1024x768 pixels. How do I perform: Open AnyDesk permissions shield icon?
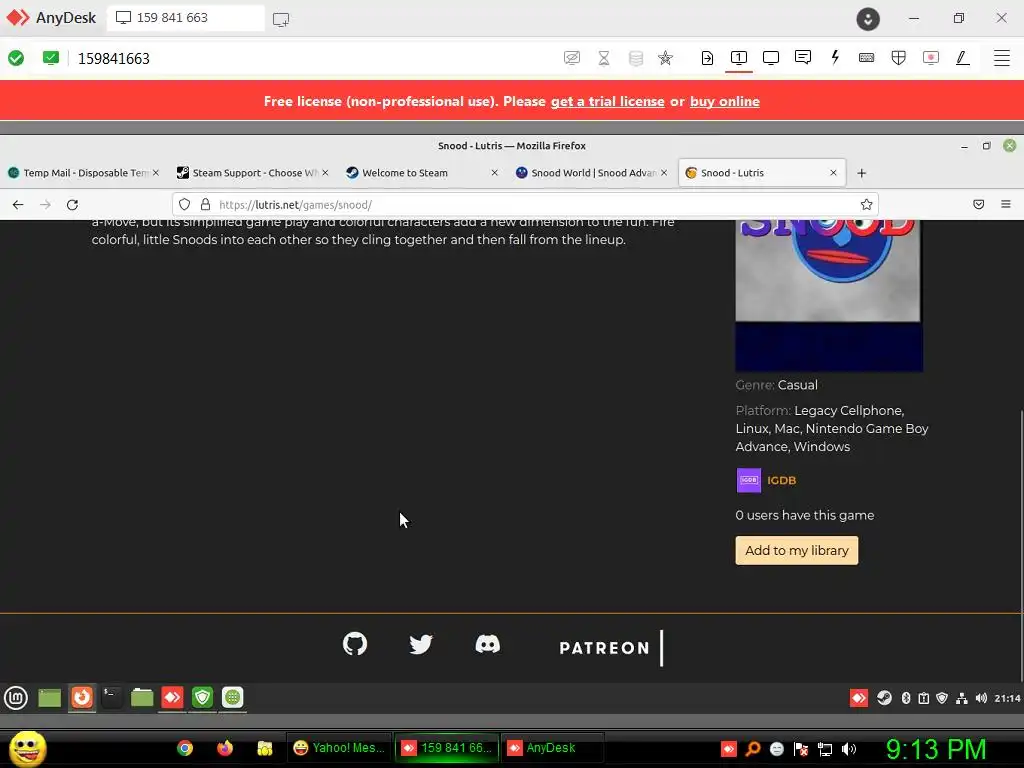pyautogui.click(x=899, y=58)
